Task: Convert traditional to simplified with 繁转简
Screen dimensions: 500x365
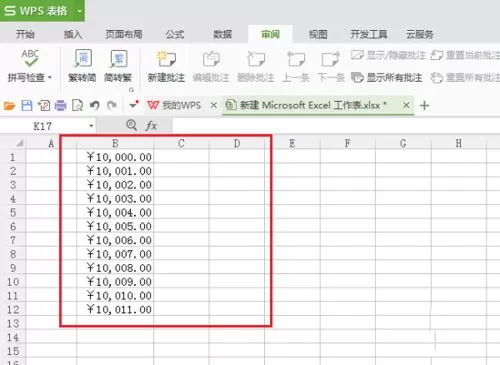Action: pos(82,65)
